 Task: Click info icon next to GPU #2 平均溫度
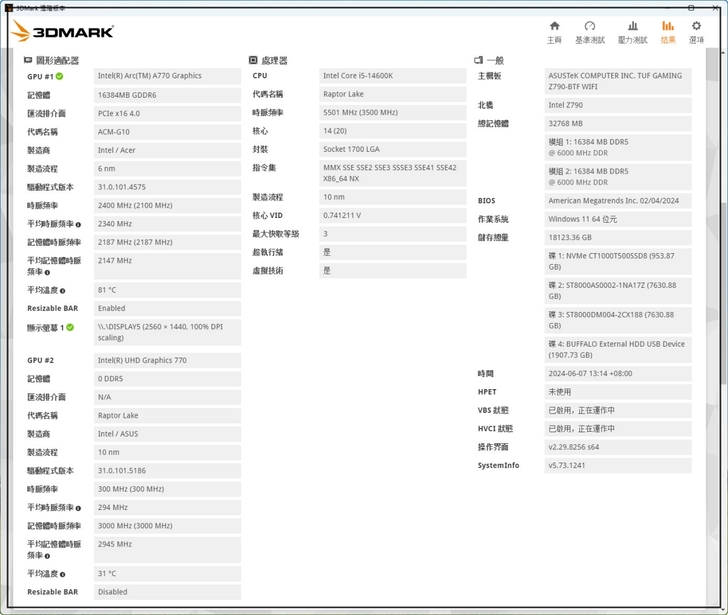click(x=61, y=574)
